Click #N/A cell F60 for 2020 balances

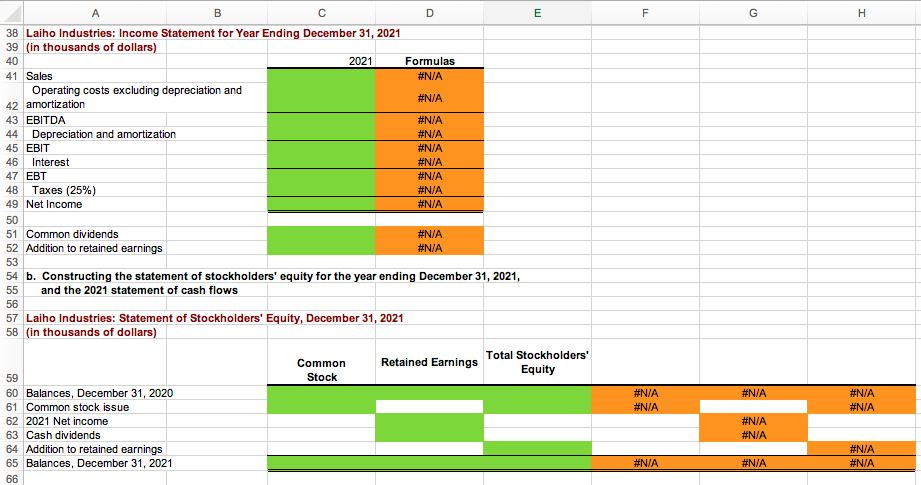(x=646, y=393)
